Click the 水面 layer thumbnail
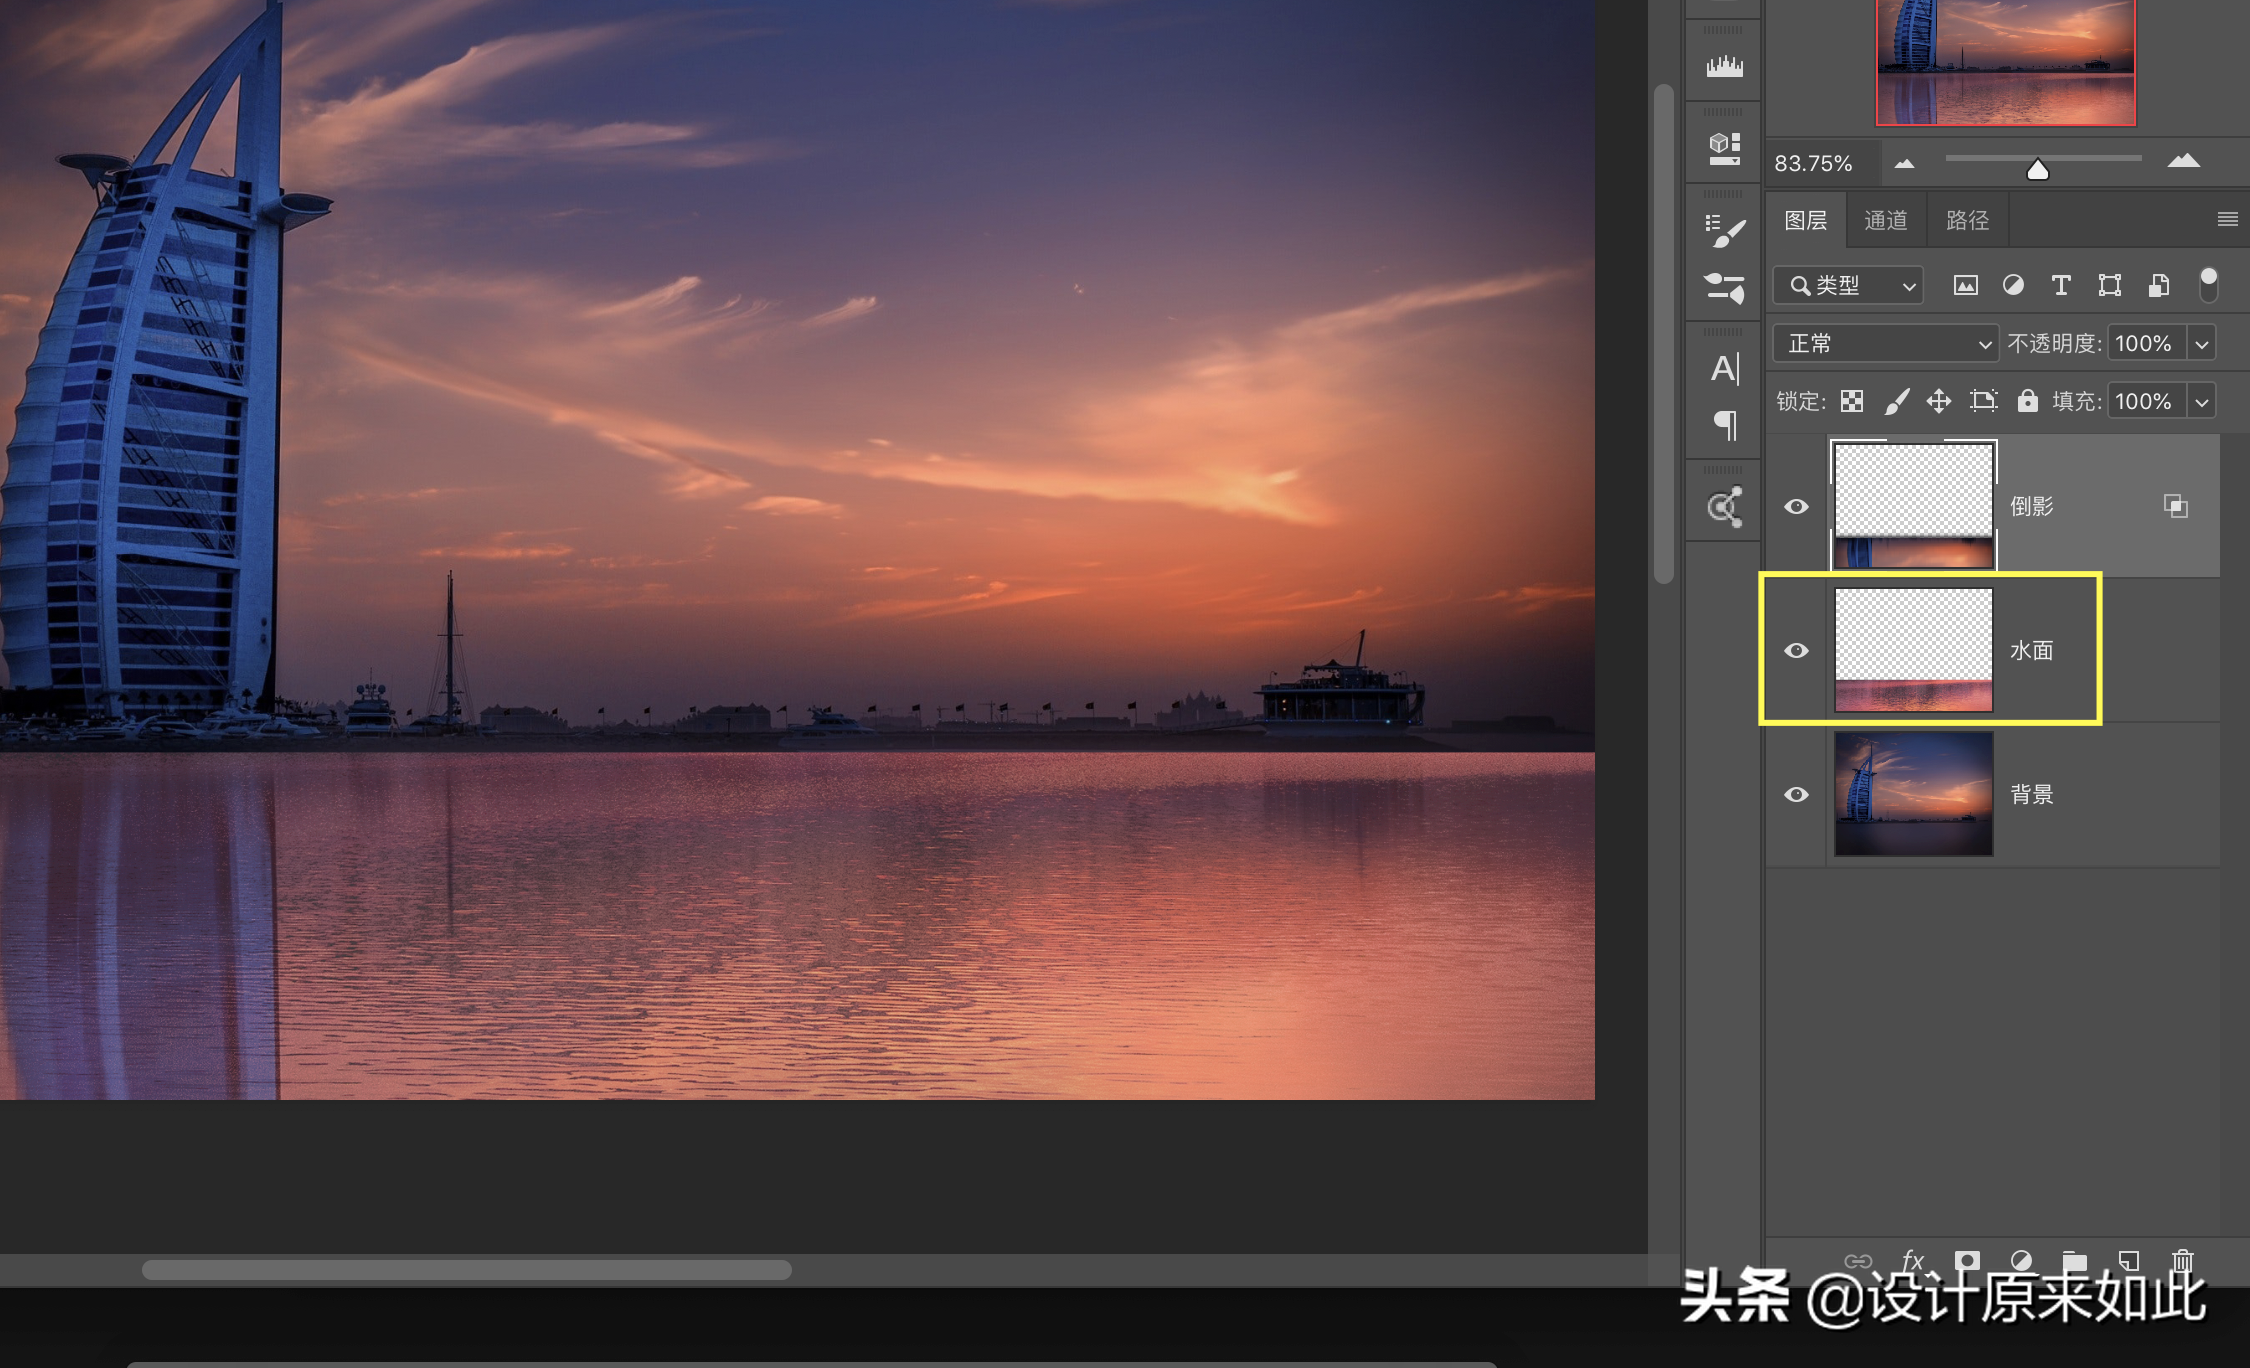 (x=1914, y=650)
